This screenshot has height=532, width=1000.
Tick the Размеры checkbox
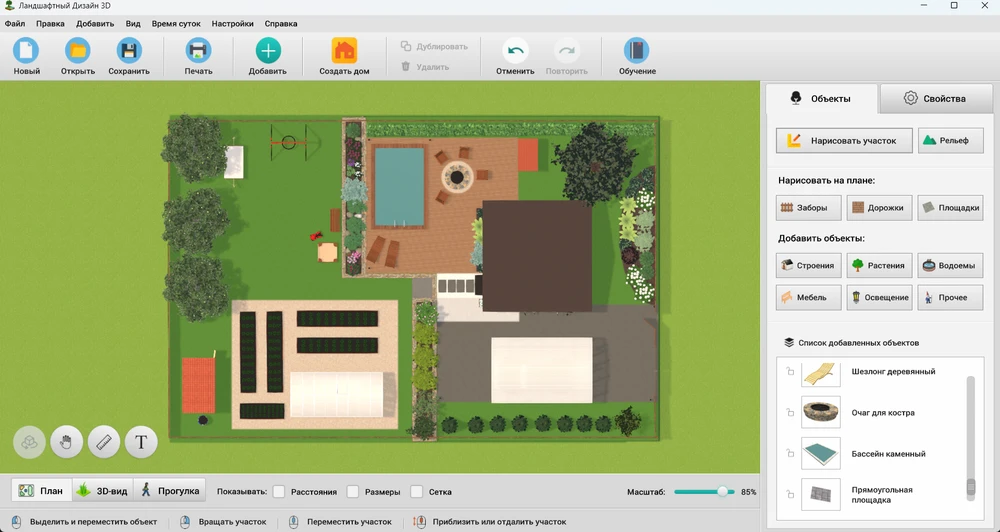353,492
